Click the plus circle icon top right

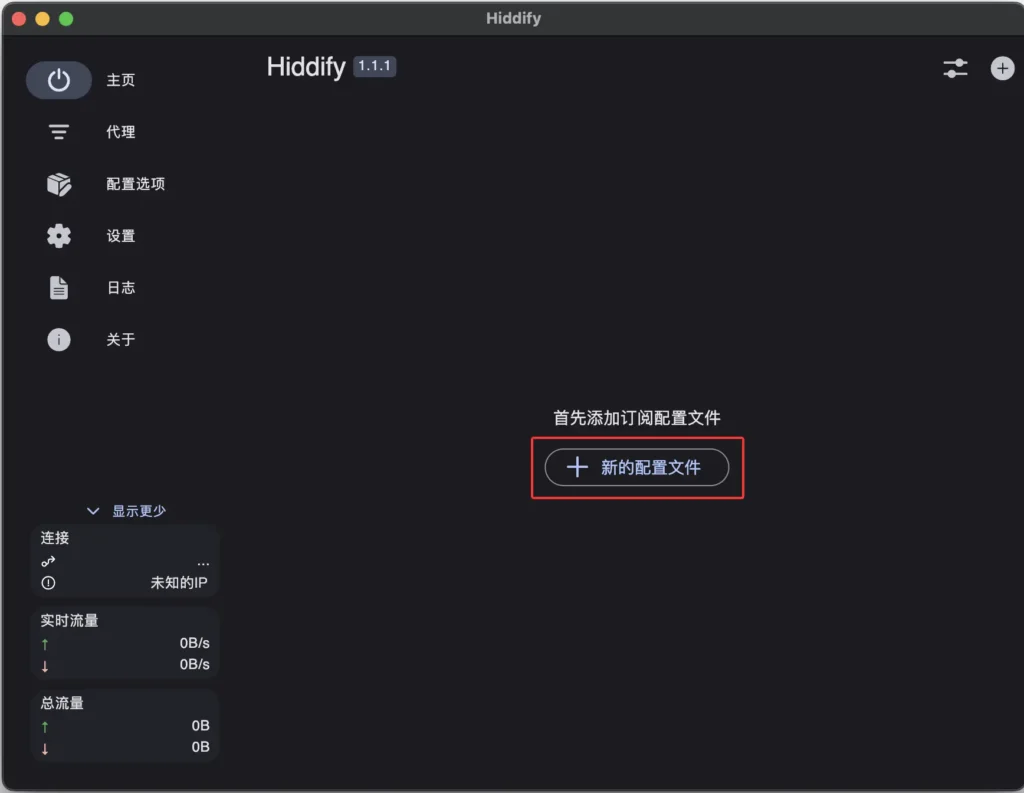[1002, 68]
